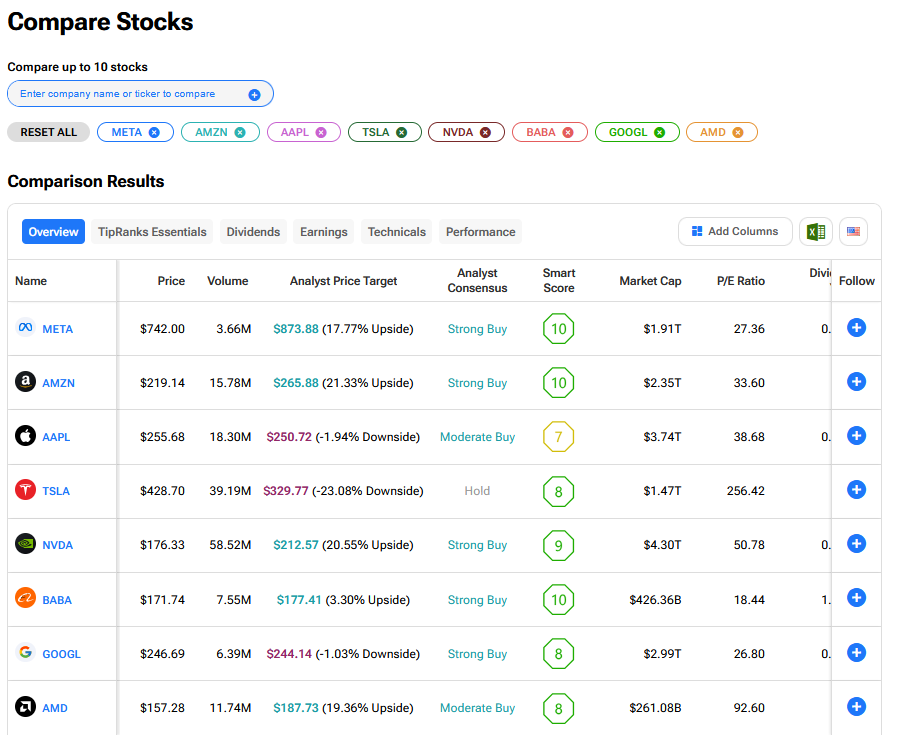Remove NVDA chip with its x icon

(x=486, y=132)
